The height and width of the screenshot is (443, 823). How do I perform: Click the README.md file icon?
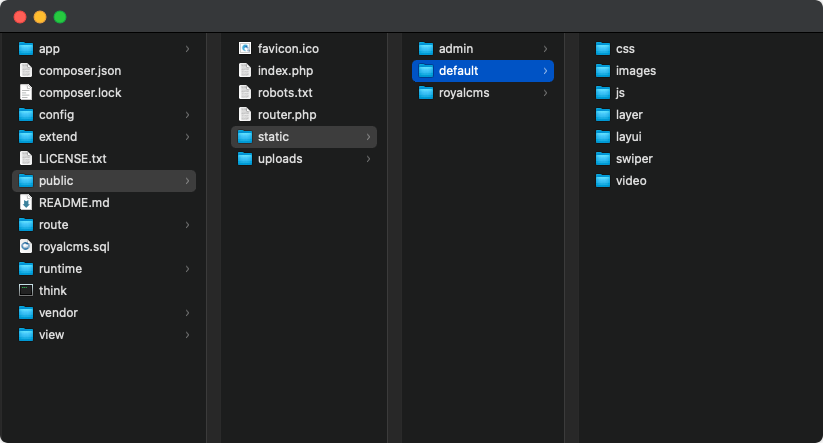point(26,202)
